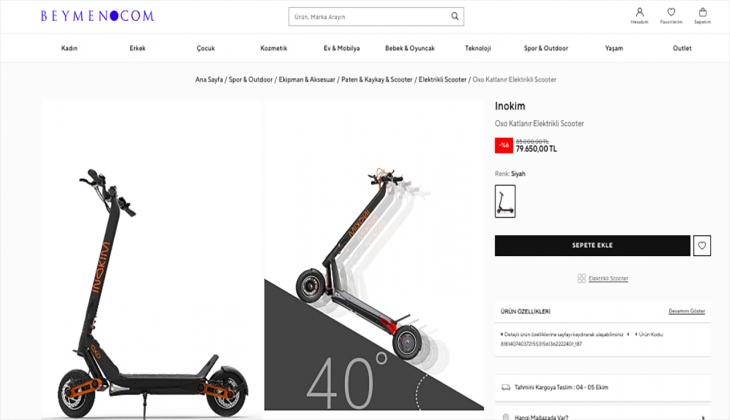Go to Paten & Kaykay & Scooter breadcrumb
The image size is (730, 420).
(377, 80)
